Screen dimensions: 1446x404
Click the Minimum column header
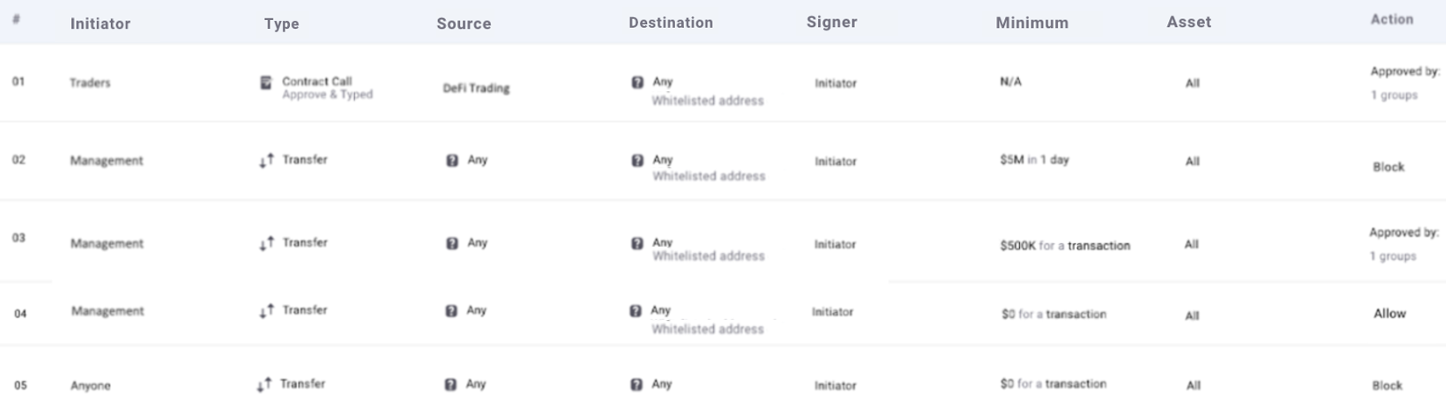(x=1032, y=23)
